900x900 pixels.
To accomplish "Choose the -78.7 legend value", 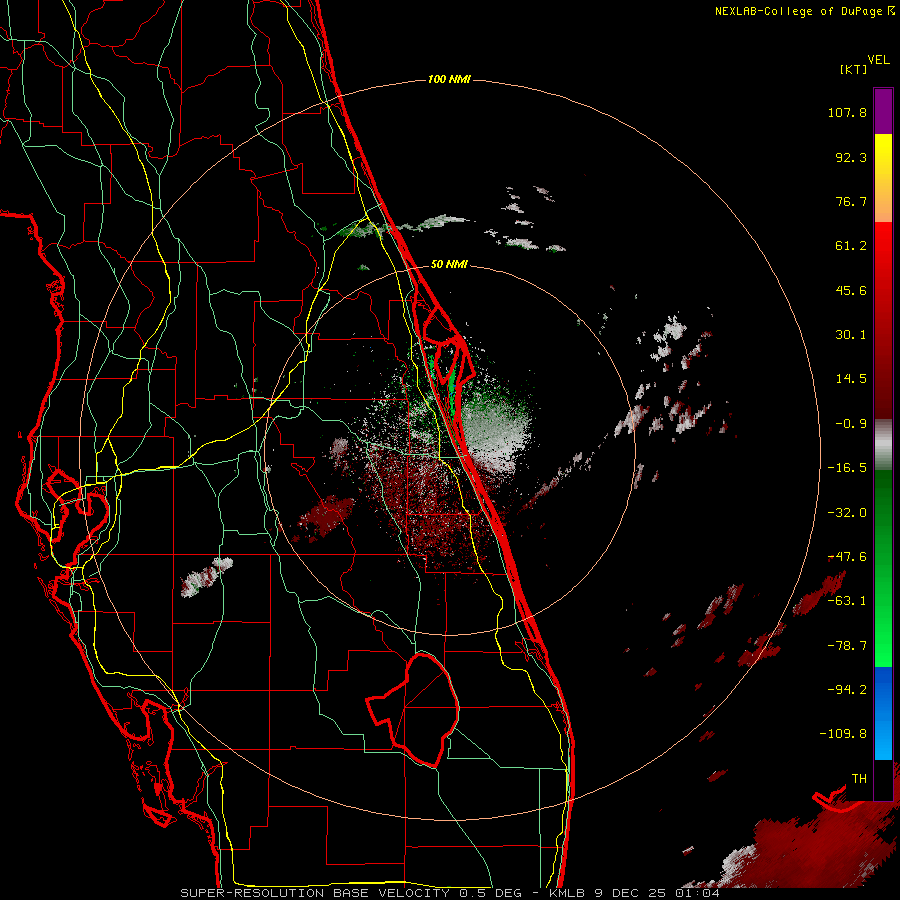I will point(847,646).
